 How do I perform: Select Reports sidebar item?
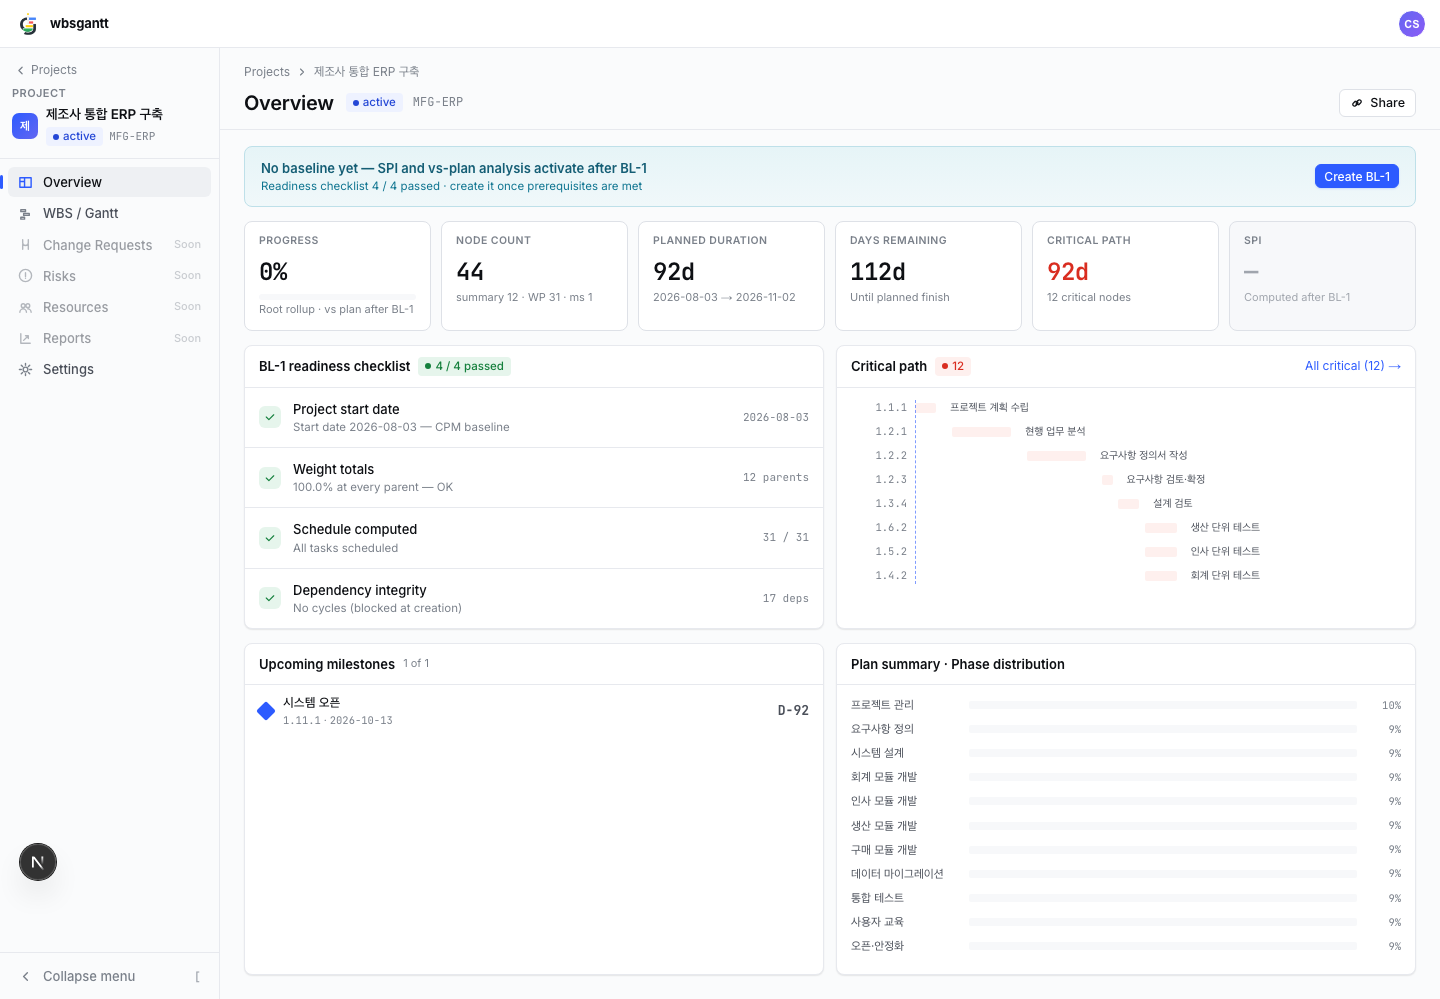click(109, 338)
